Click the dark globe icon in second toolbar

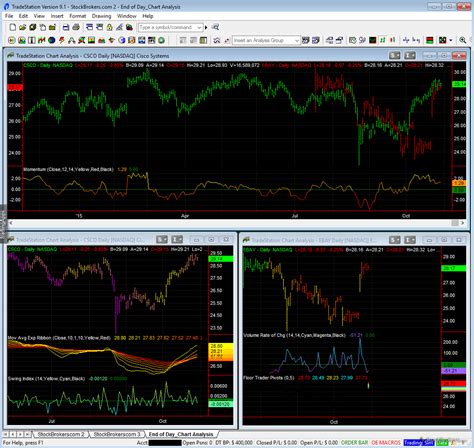(x=51, y=40)
